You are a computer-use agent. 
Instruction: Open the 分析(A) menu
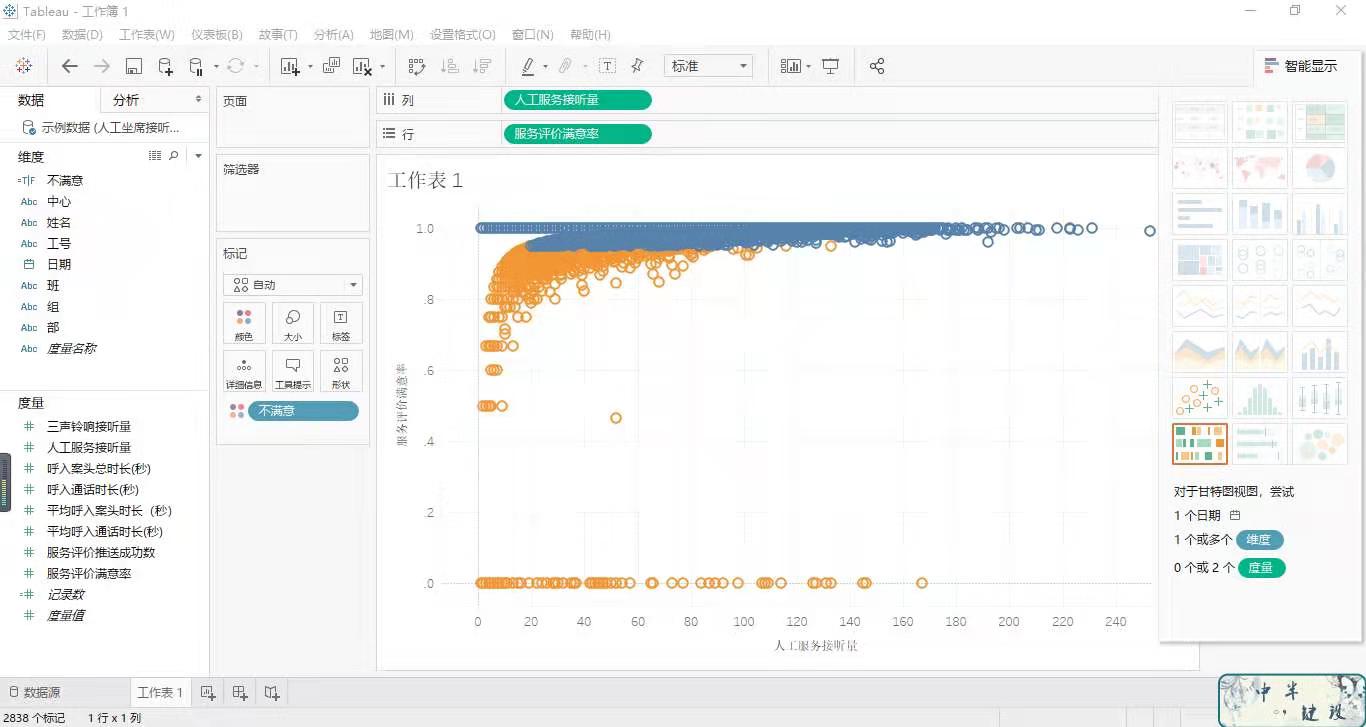click(x=333, y=34)
